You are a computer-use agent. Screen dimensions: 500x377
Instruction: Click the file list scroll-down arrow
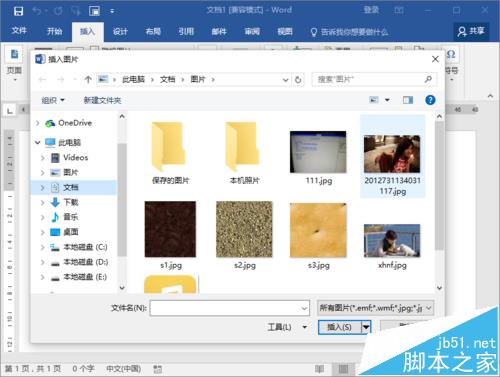[439, 287]
